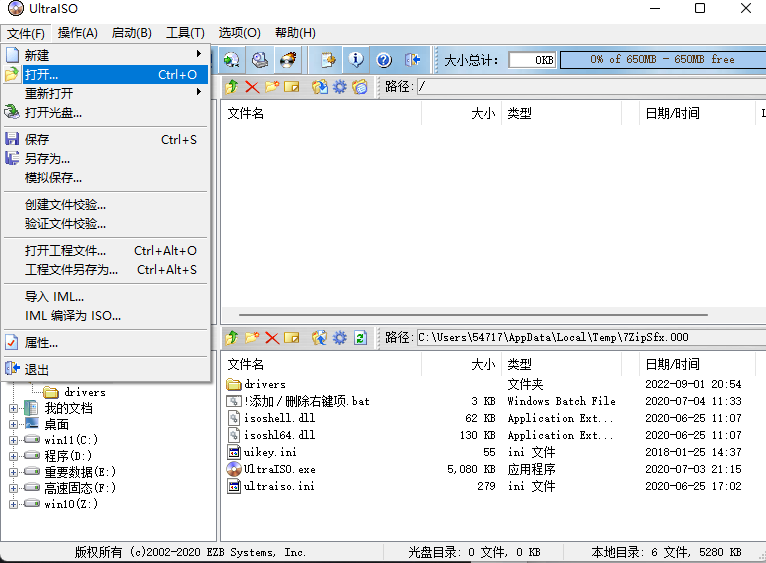Viewport: 766px width, 563px height.
Task: Click the extract icon in image toolbar
Action: click(320, 87)
